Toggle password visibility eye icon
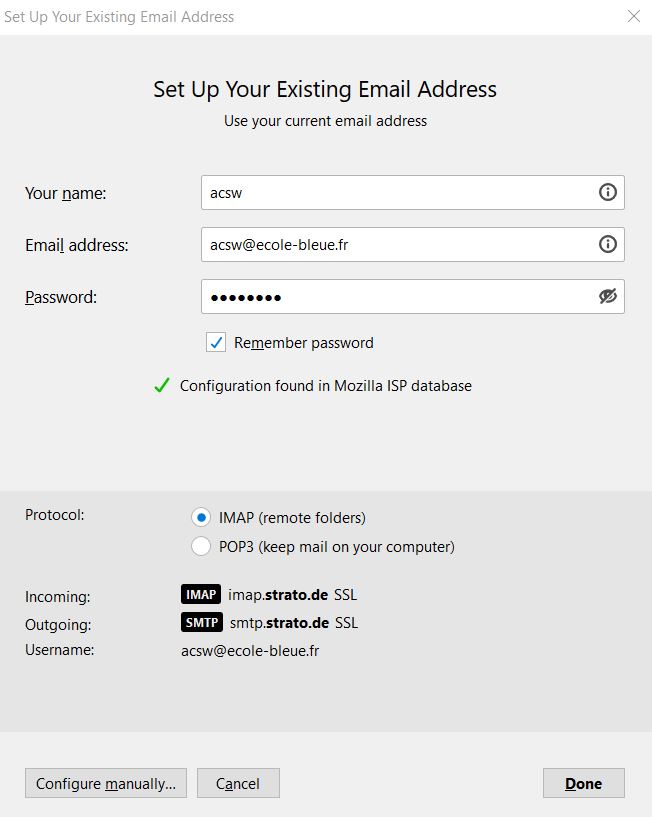652x817 pixels. tap(607, 296)
